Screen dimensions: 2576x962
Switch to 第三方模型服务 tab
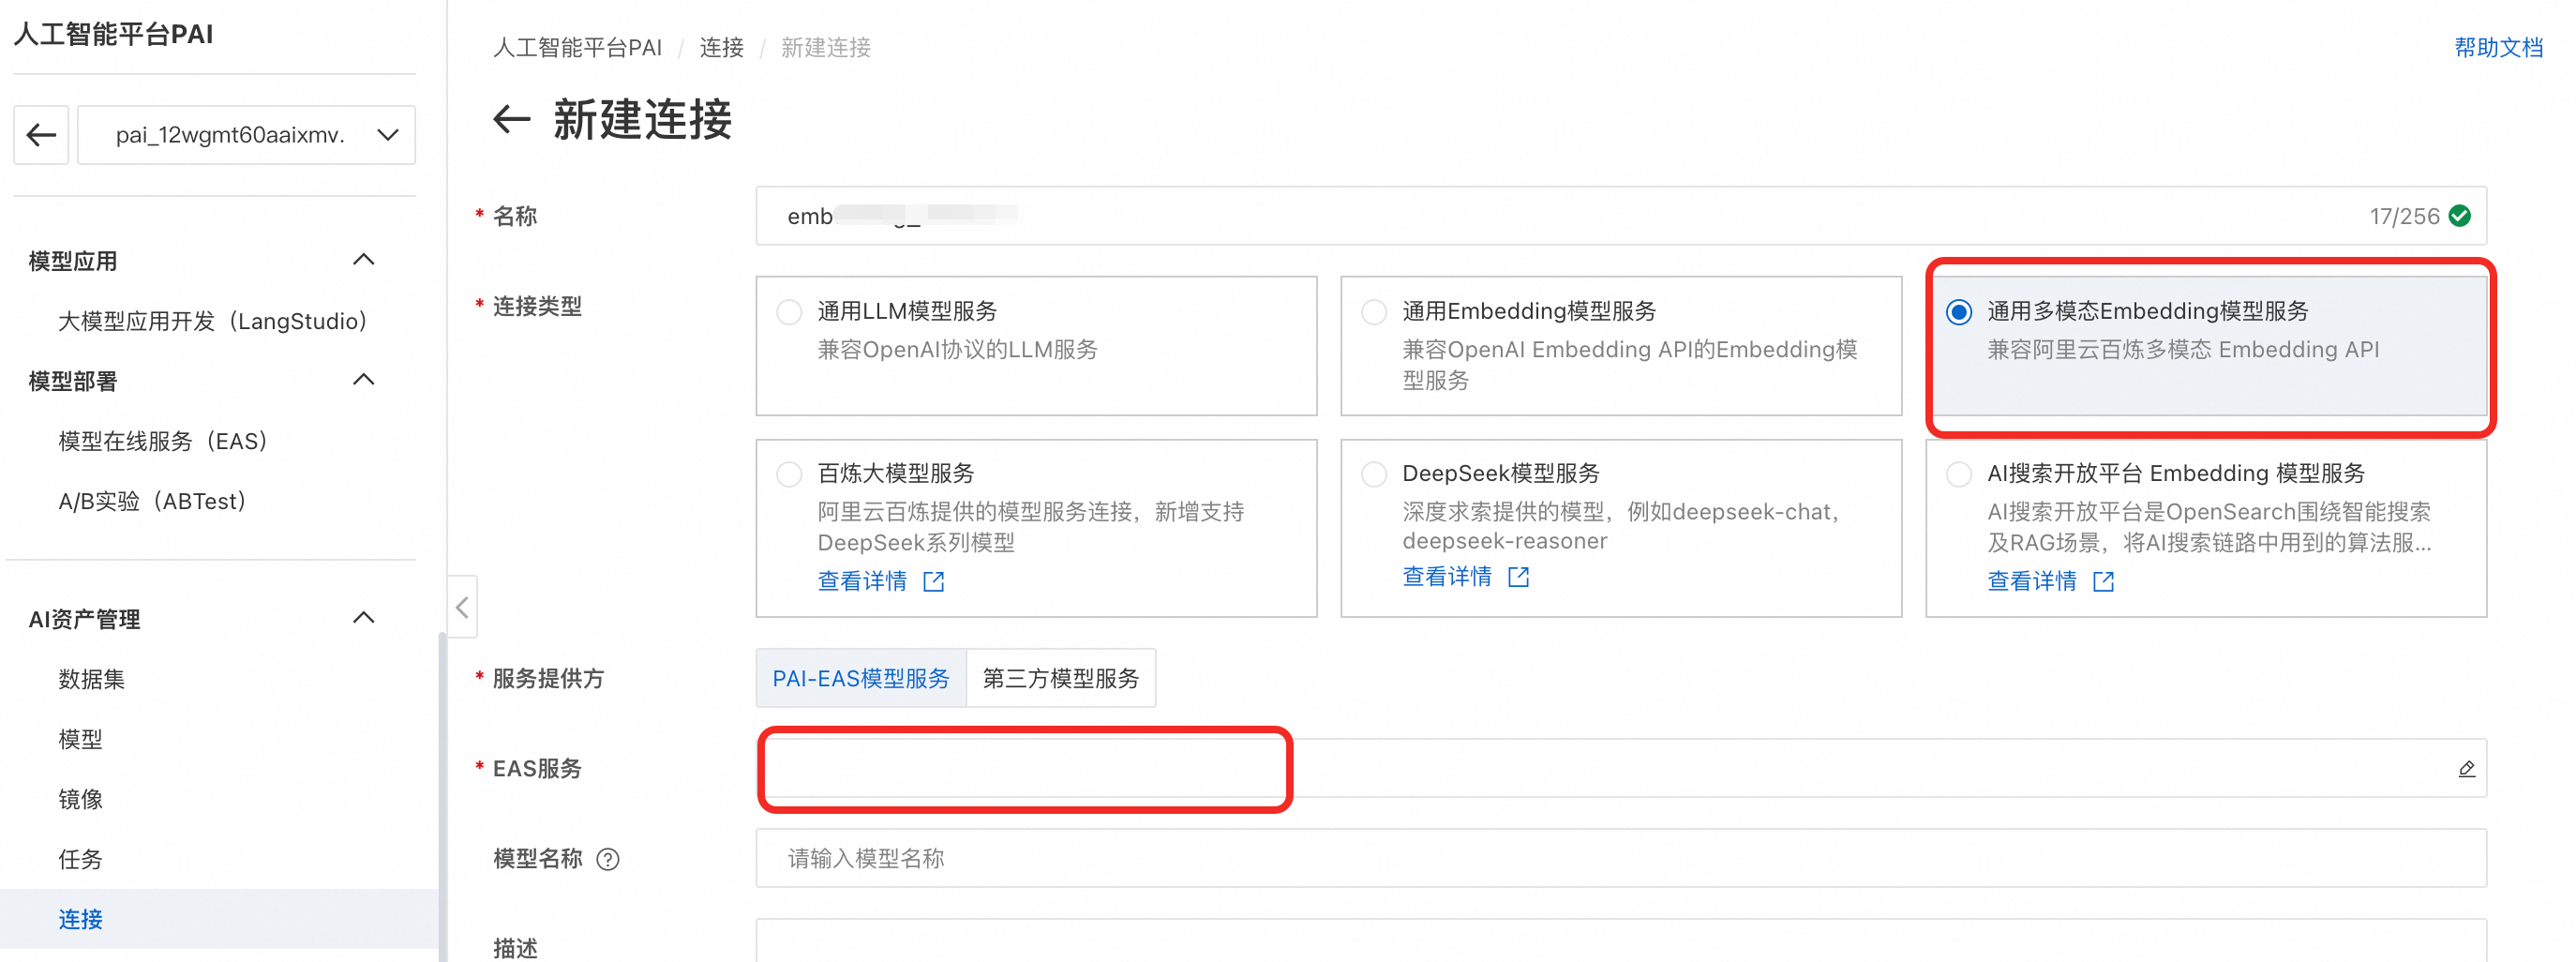tap(1061, 678)
